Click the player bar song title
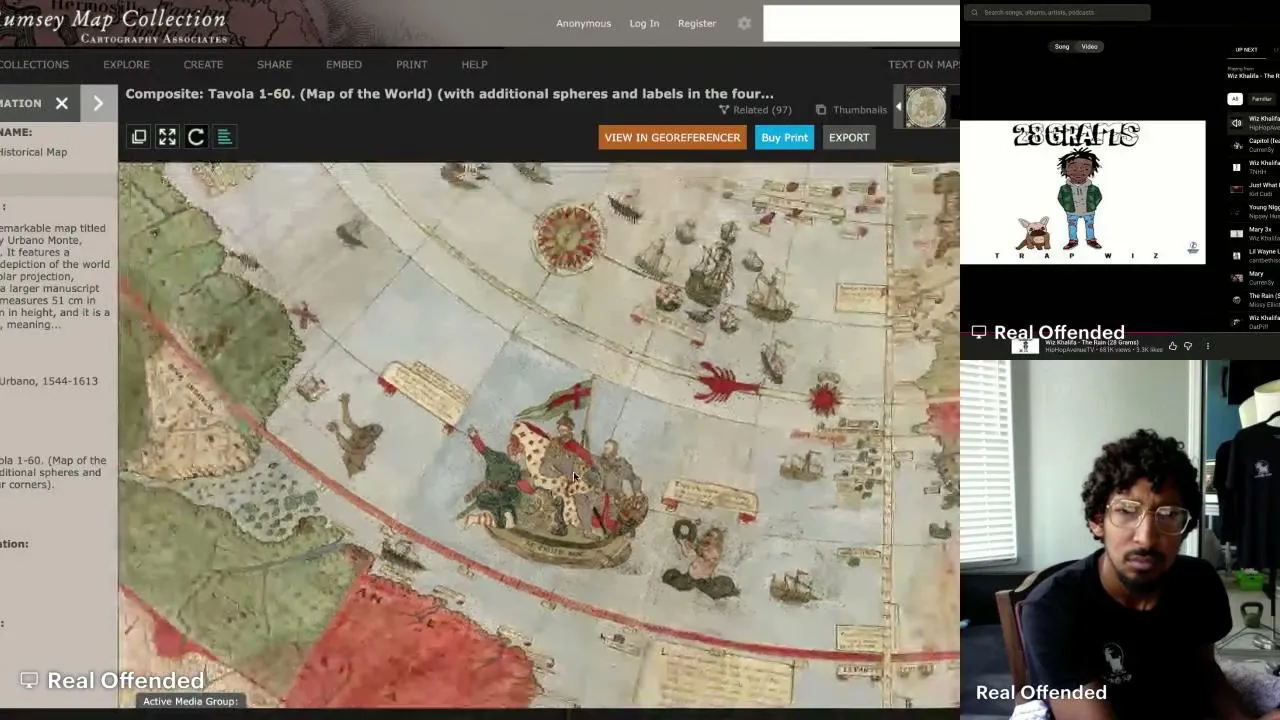Screen dimensions: 1280x720 1092,342
